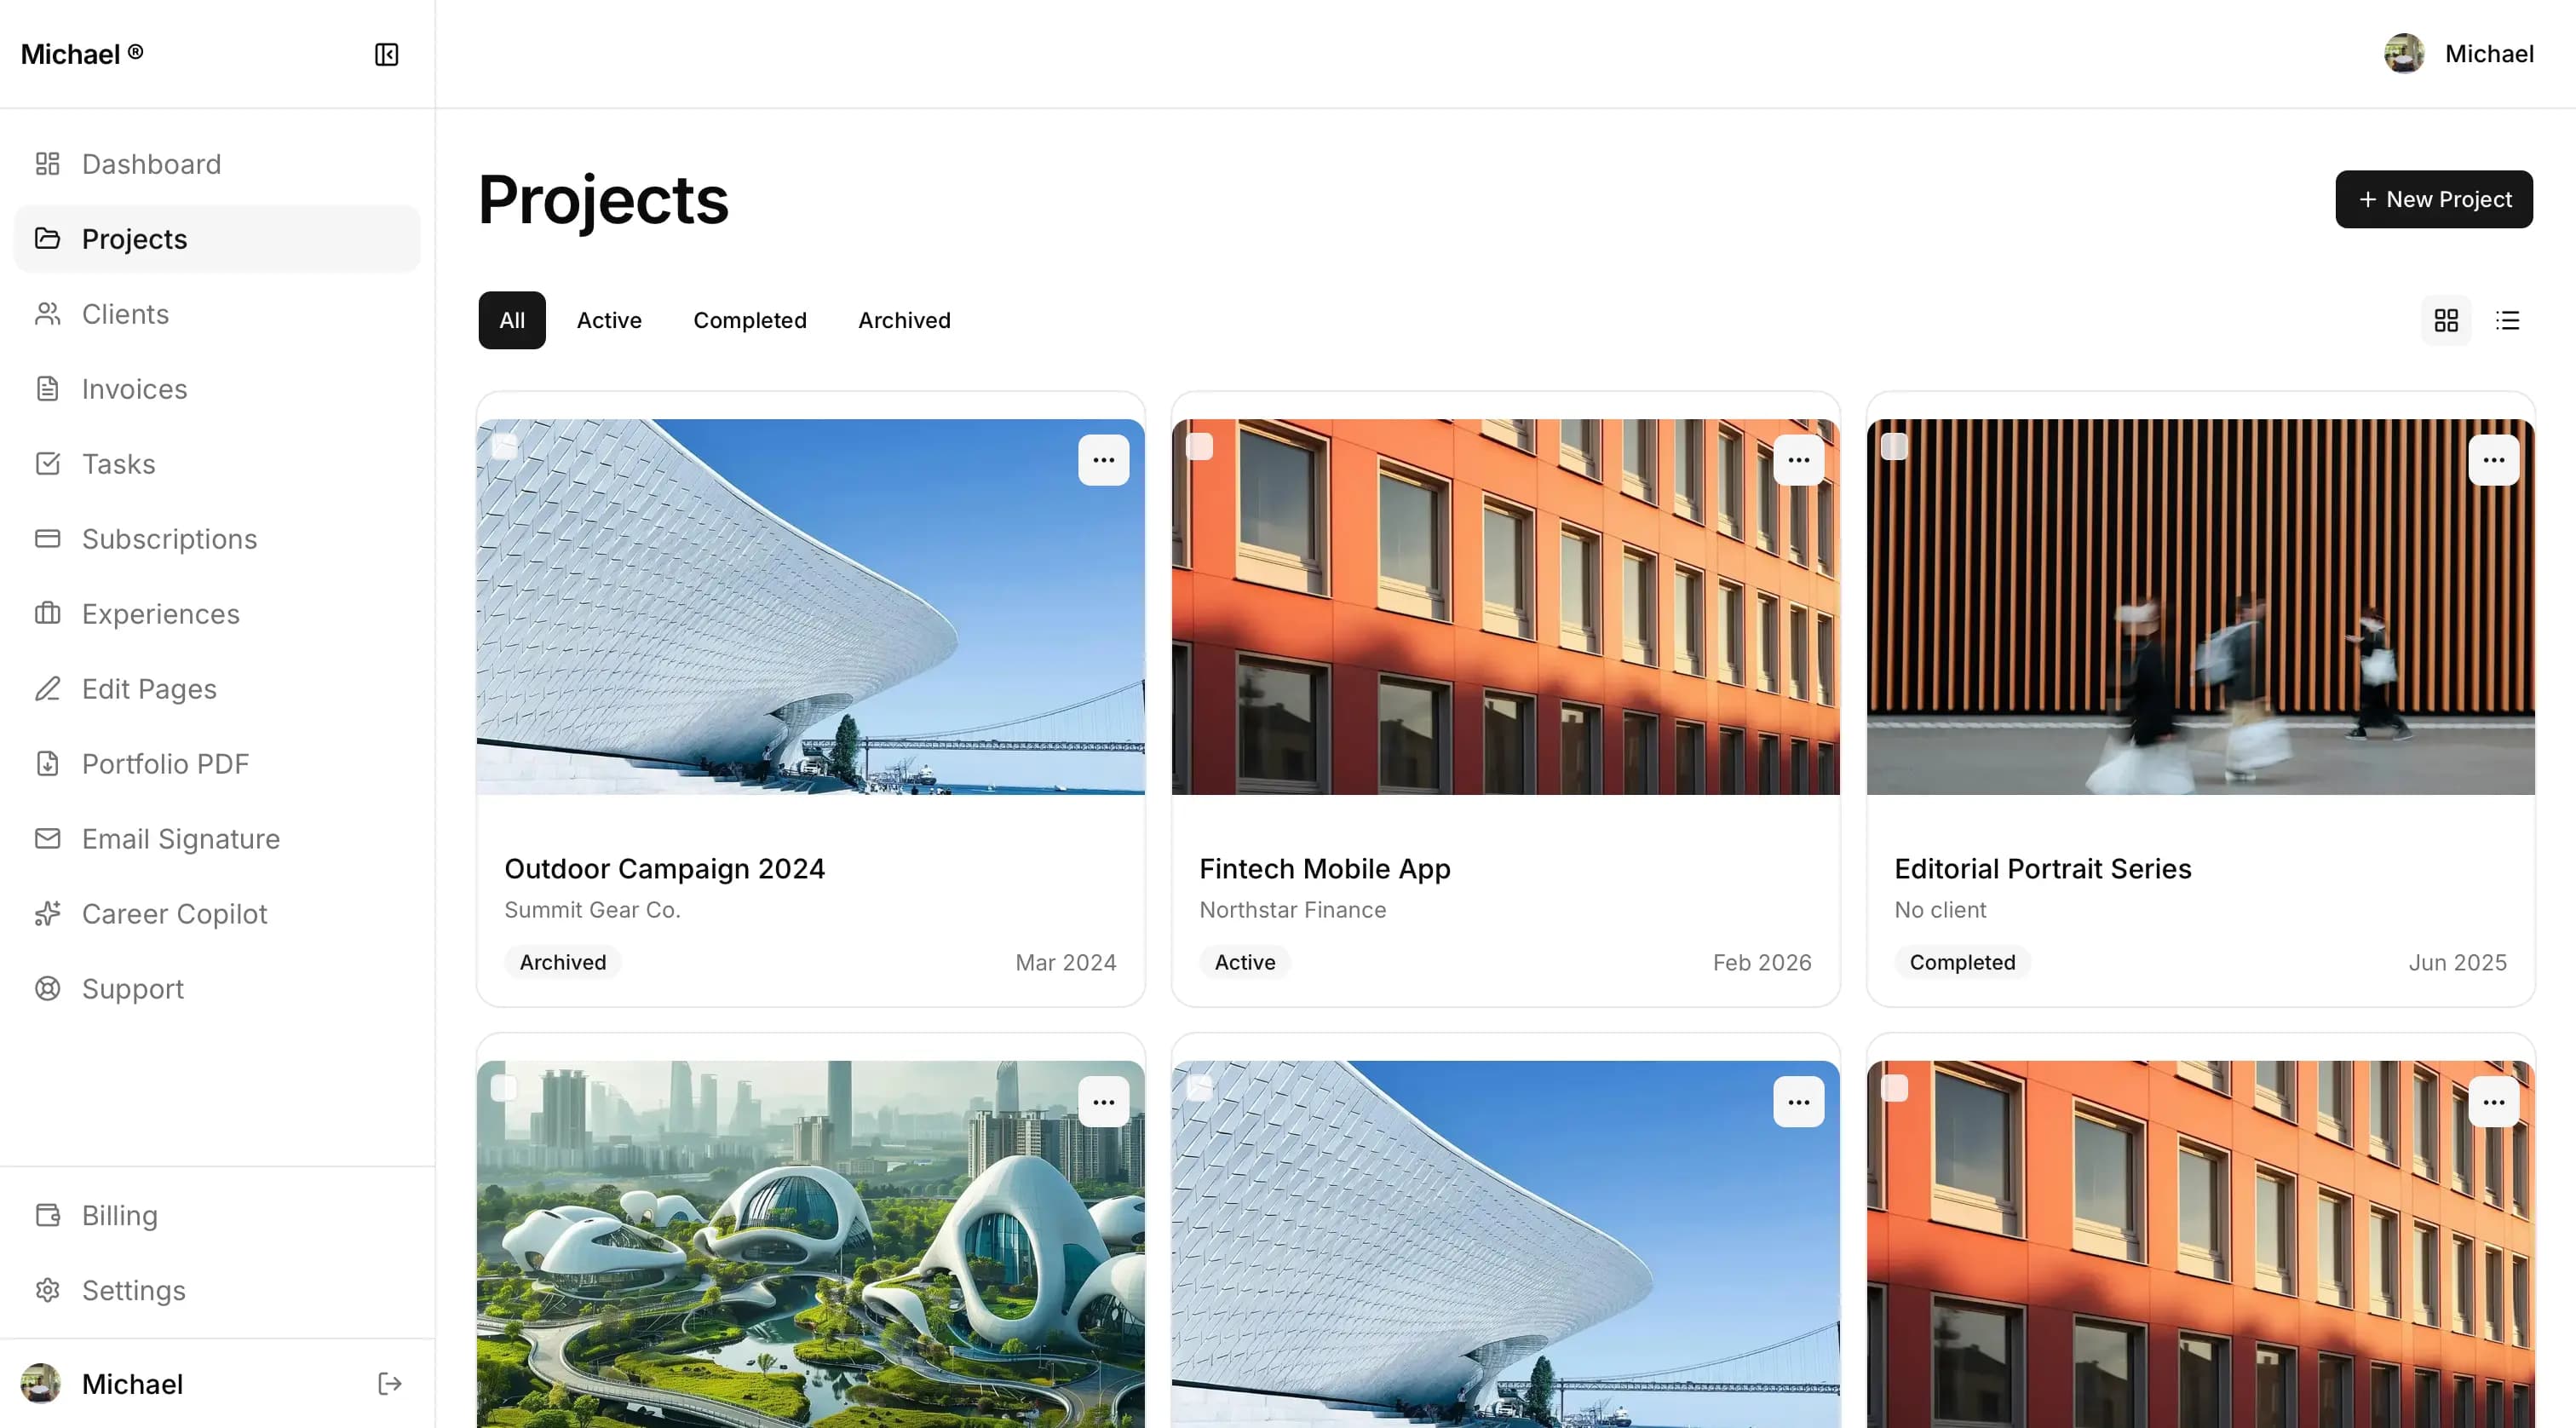Switch to list view
This screenshot has width=2576, height=1428.
point(2508,320)
